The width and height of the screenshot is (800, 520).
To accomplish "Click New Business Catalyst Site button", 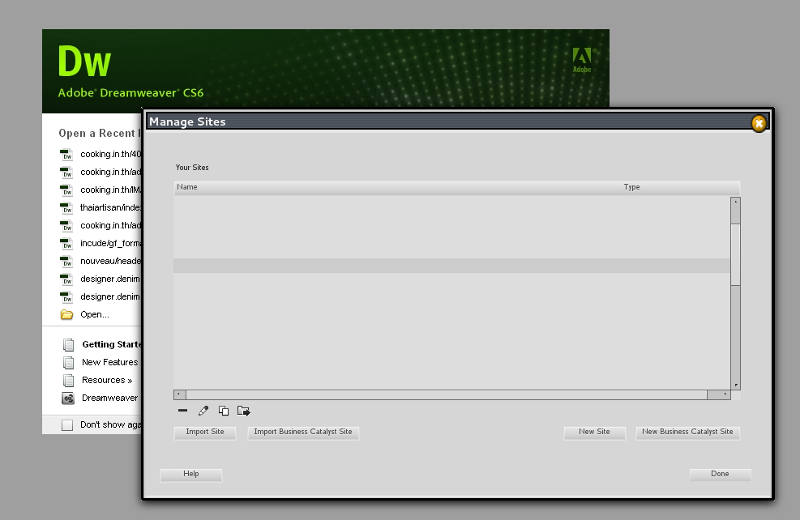I will coord(687,432).
